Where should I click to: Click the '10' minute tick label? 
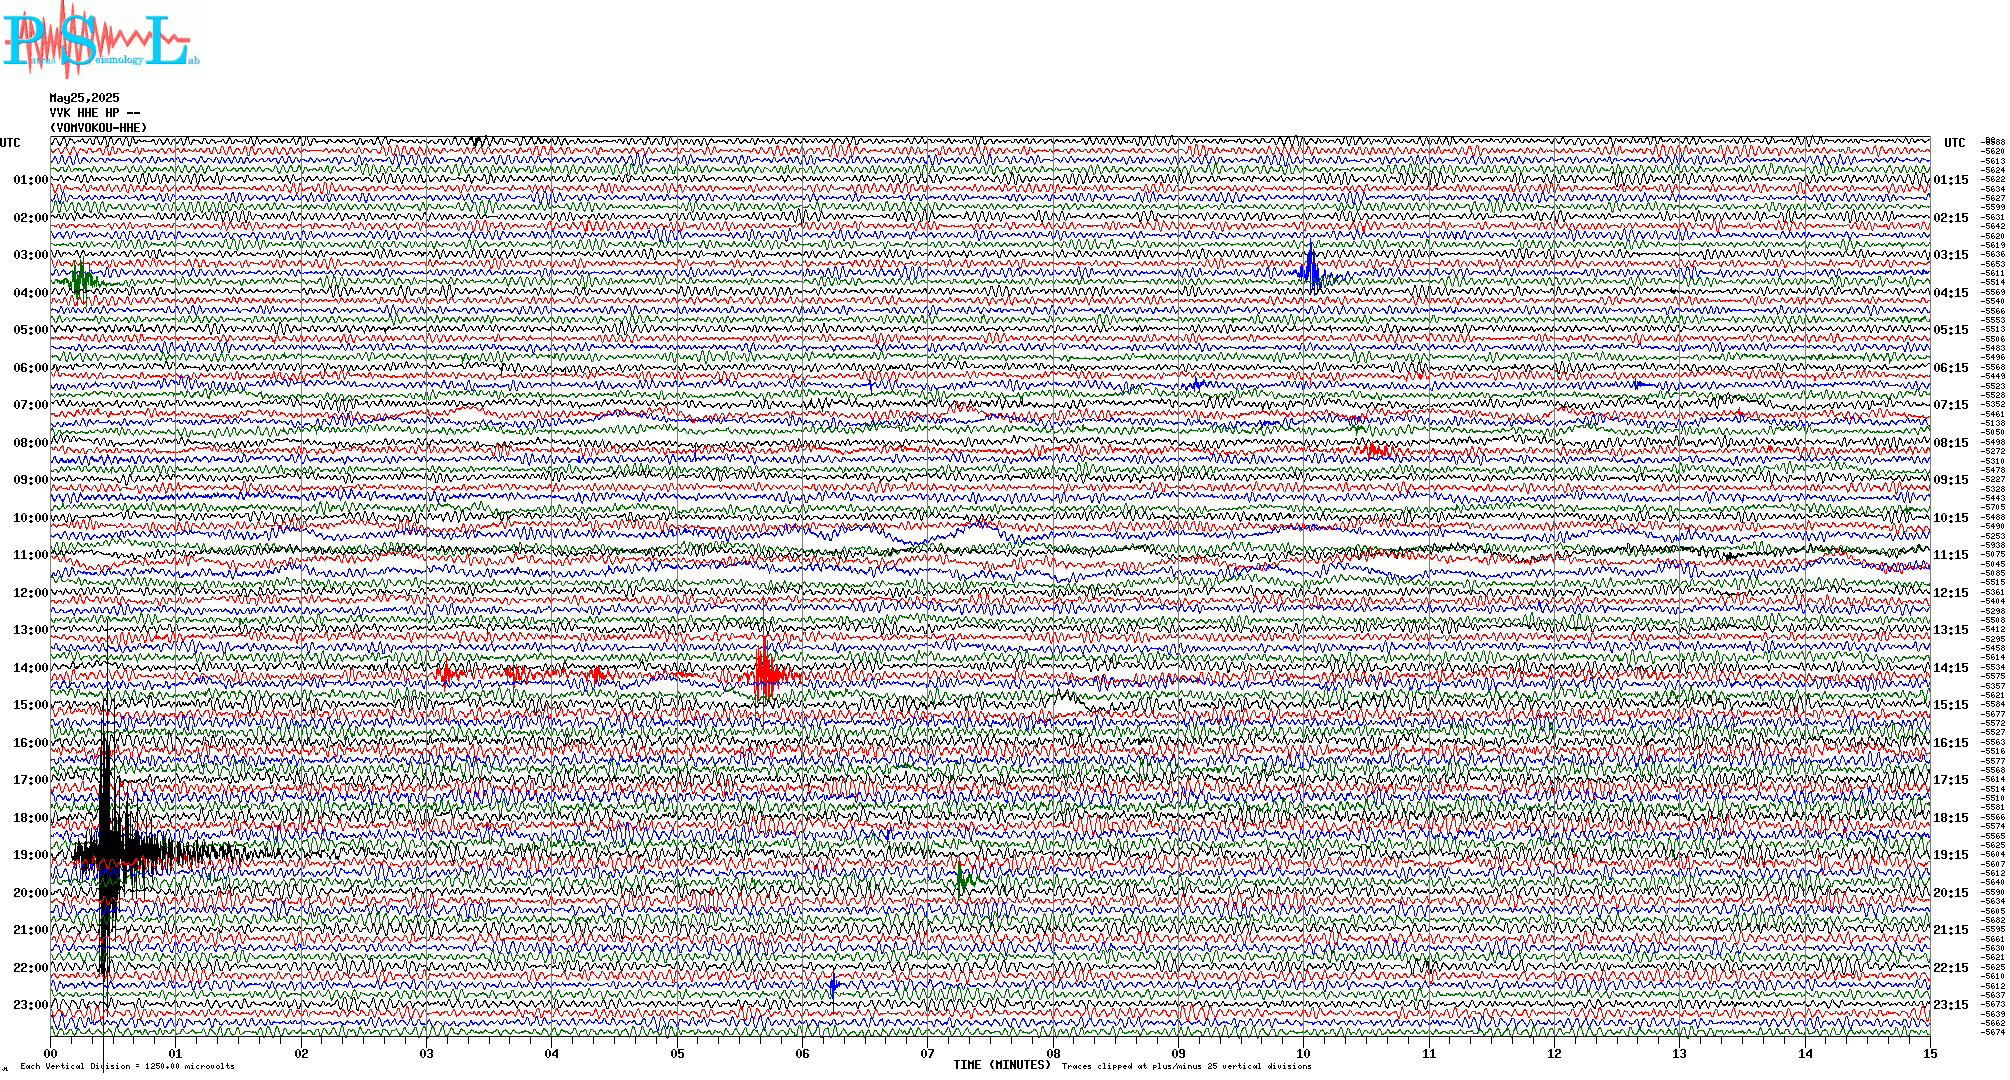click(x=1304, y=1053)
